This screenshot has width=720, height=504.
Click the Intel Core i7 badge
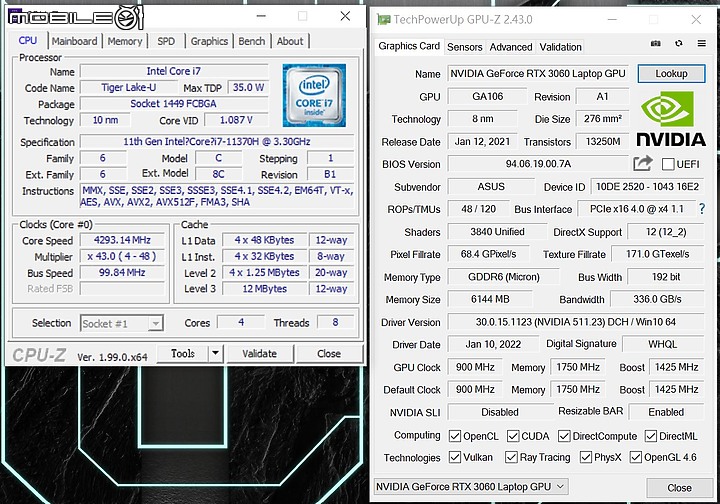point(314,95)
